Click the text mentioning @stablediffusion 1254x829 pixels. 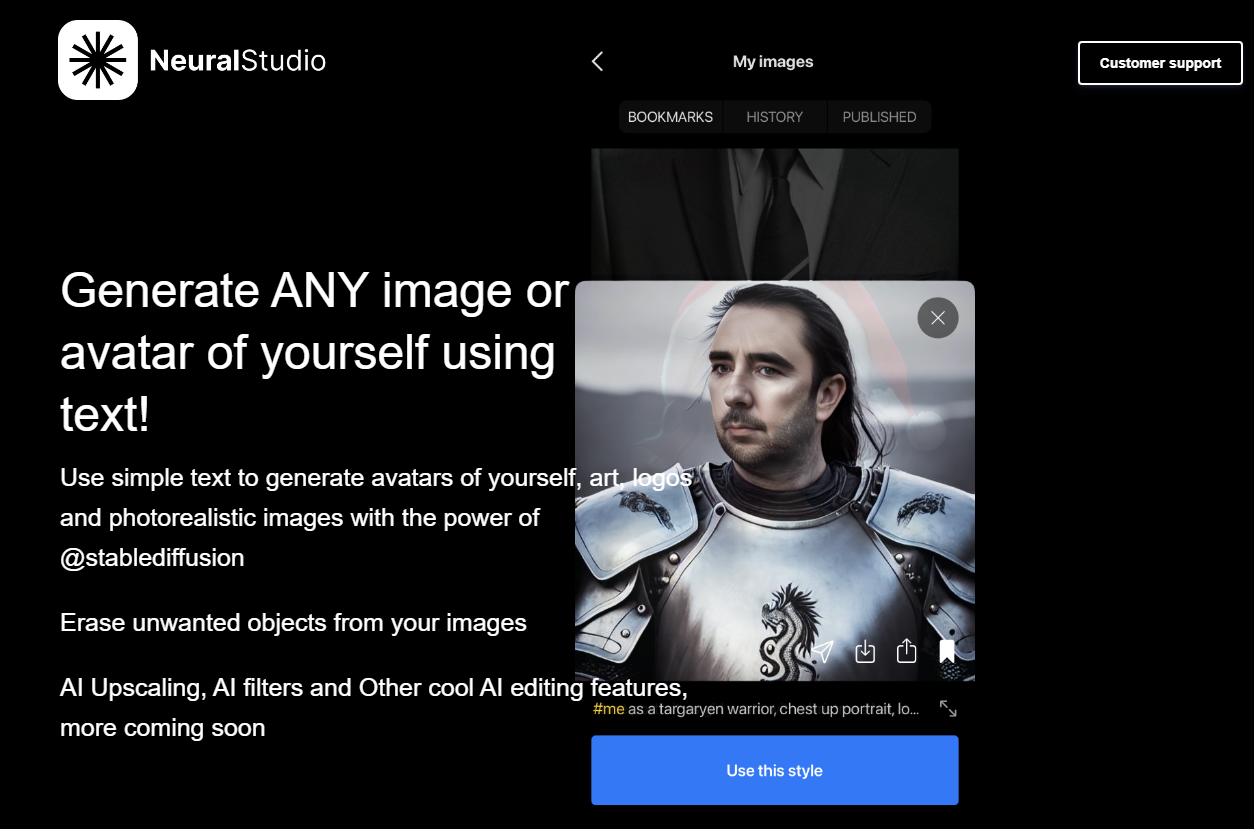click(376, 518)
